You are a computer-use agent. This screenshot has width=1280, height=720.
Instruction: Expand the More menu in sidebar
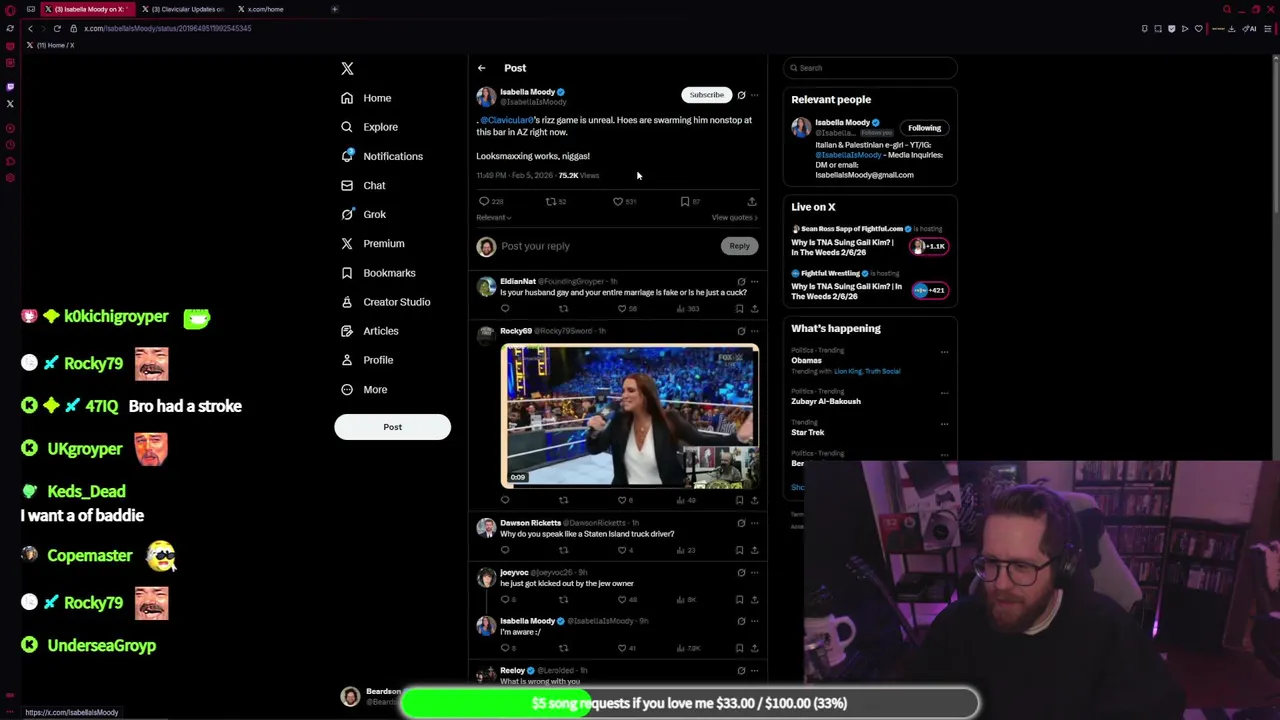(364, 389)
